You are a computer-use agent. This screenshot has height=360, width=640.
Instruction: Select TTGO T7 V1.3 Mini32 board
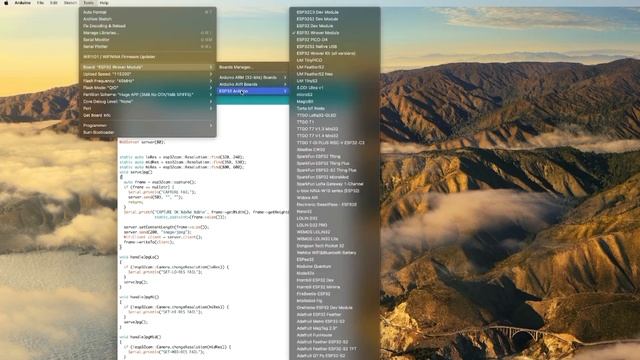point(335,129)
